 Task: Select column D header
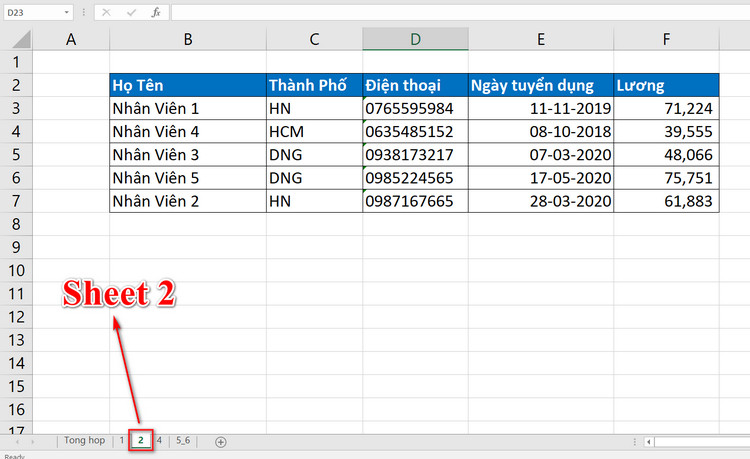415,39
